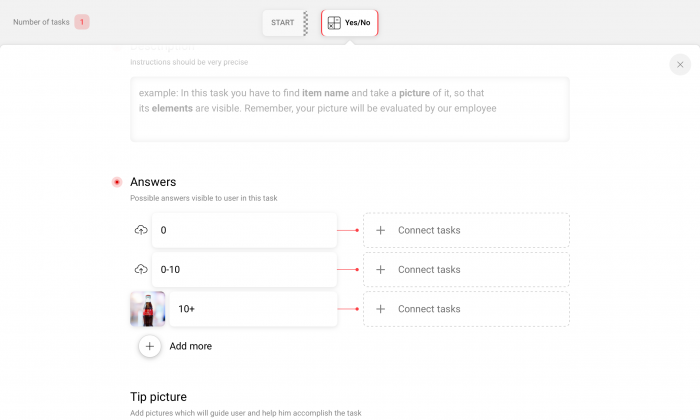Edit the answer field containing 0
700x420 pixels.
pyautogui.click(x=244, y=230)
